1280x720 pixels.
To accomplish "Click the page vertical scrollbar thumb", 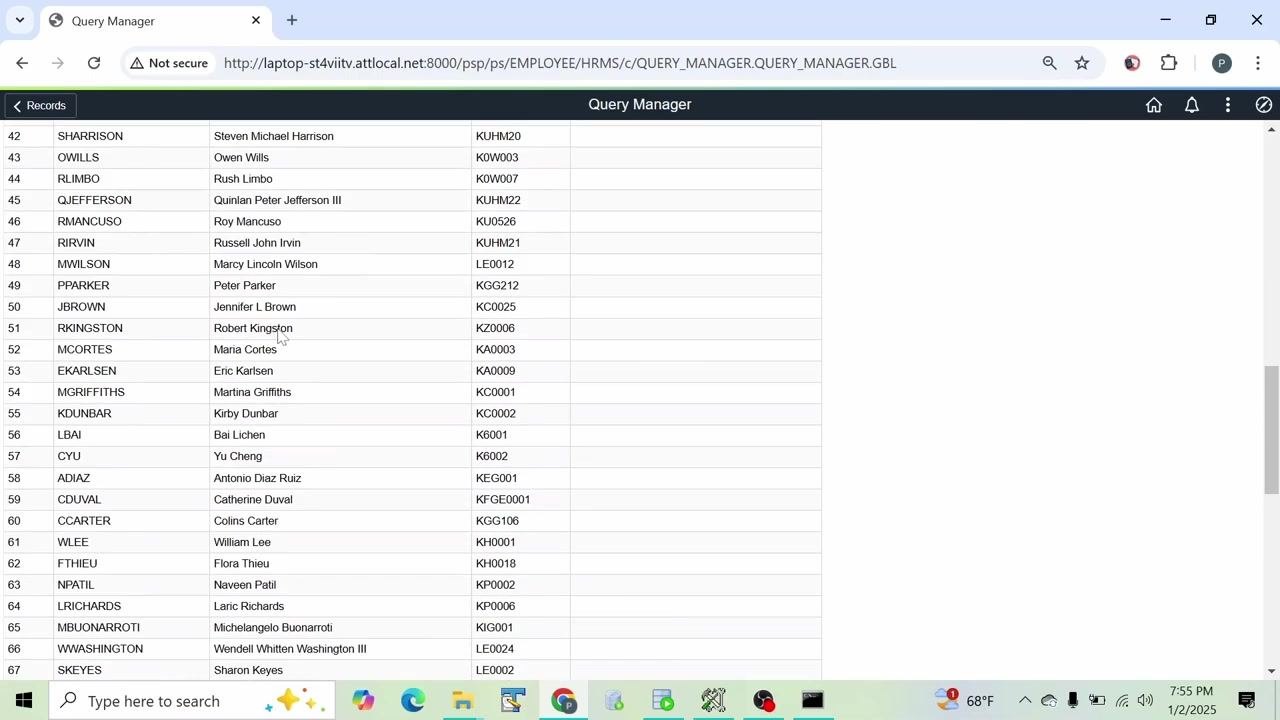I will (x=1271, y=430).
